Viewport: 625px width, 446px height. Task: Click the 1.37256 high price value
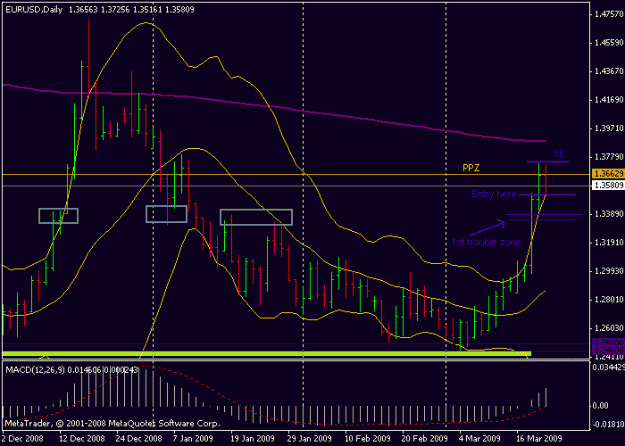[115, 10]
